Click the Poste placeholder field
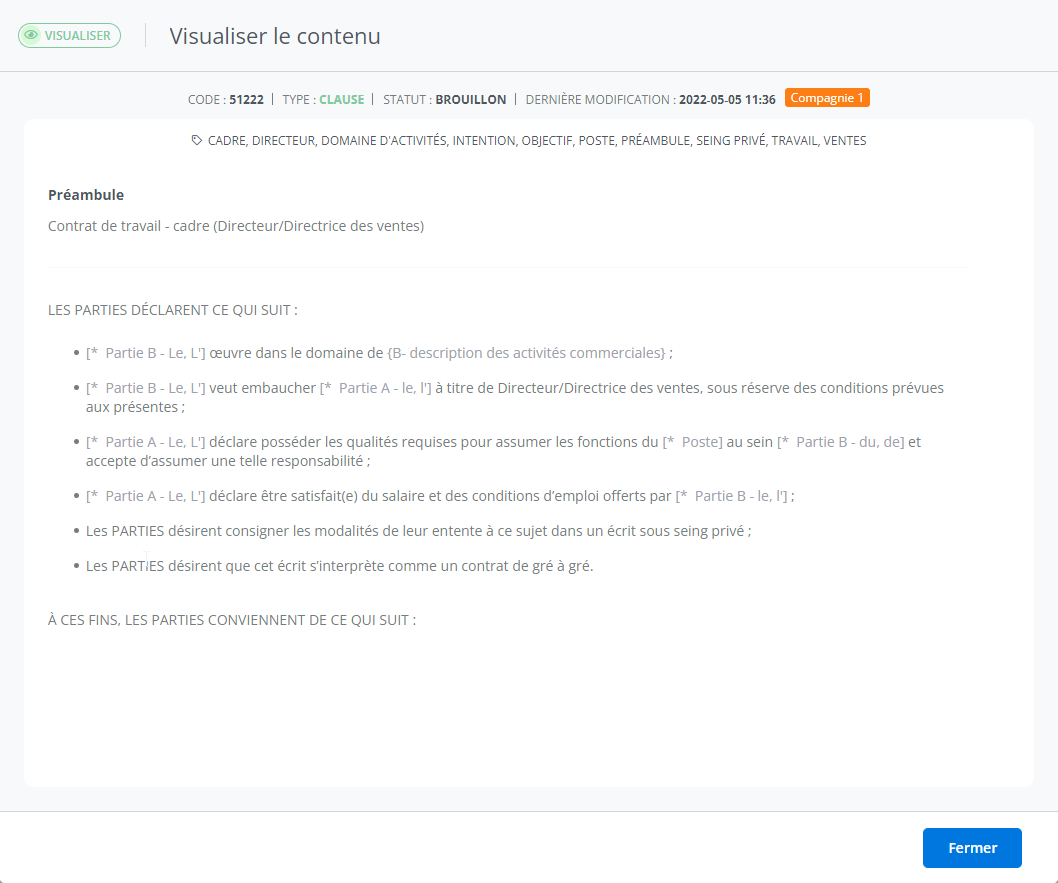 tap(692, 441)
